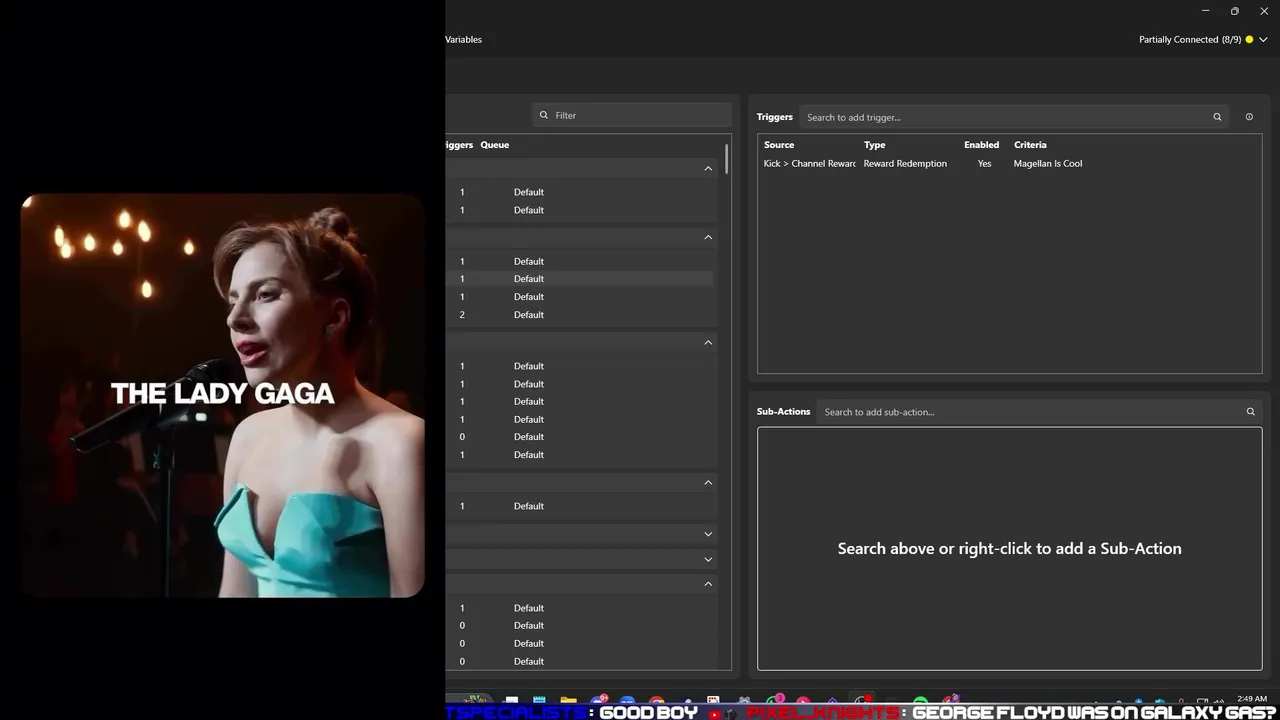Click the search icon in Sub-Actions bar
Screen dimensions: 1280x720
(x=1250, y=412)
